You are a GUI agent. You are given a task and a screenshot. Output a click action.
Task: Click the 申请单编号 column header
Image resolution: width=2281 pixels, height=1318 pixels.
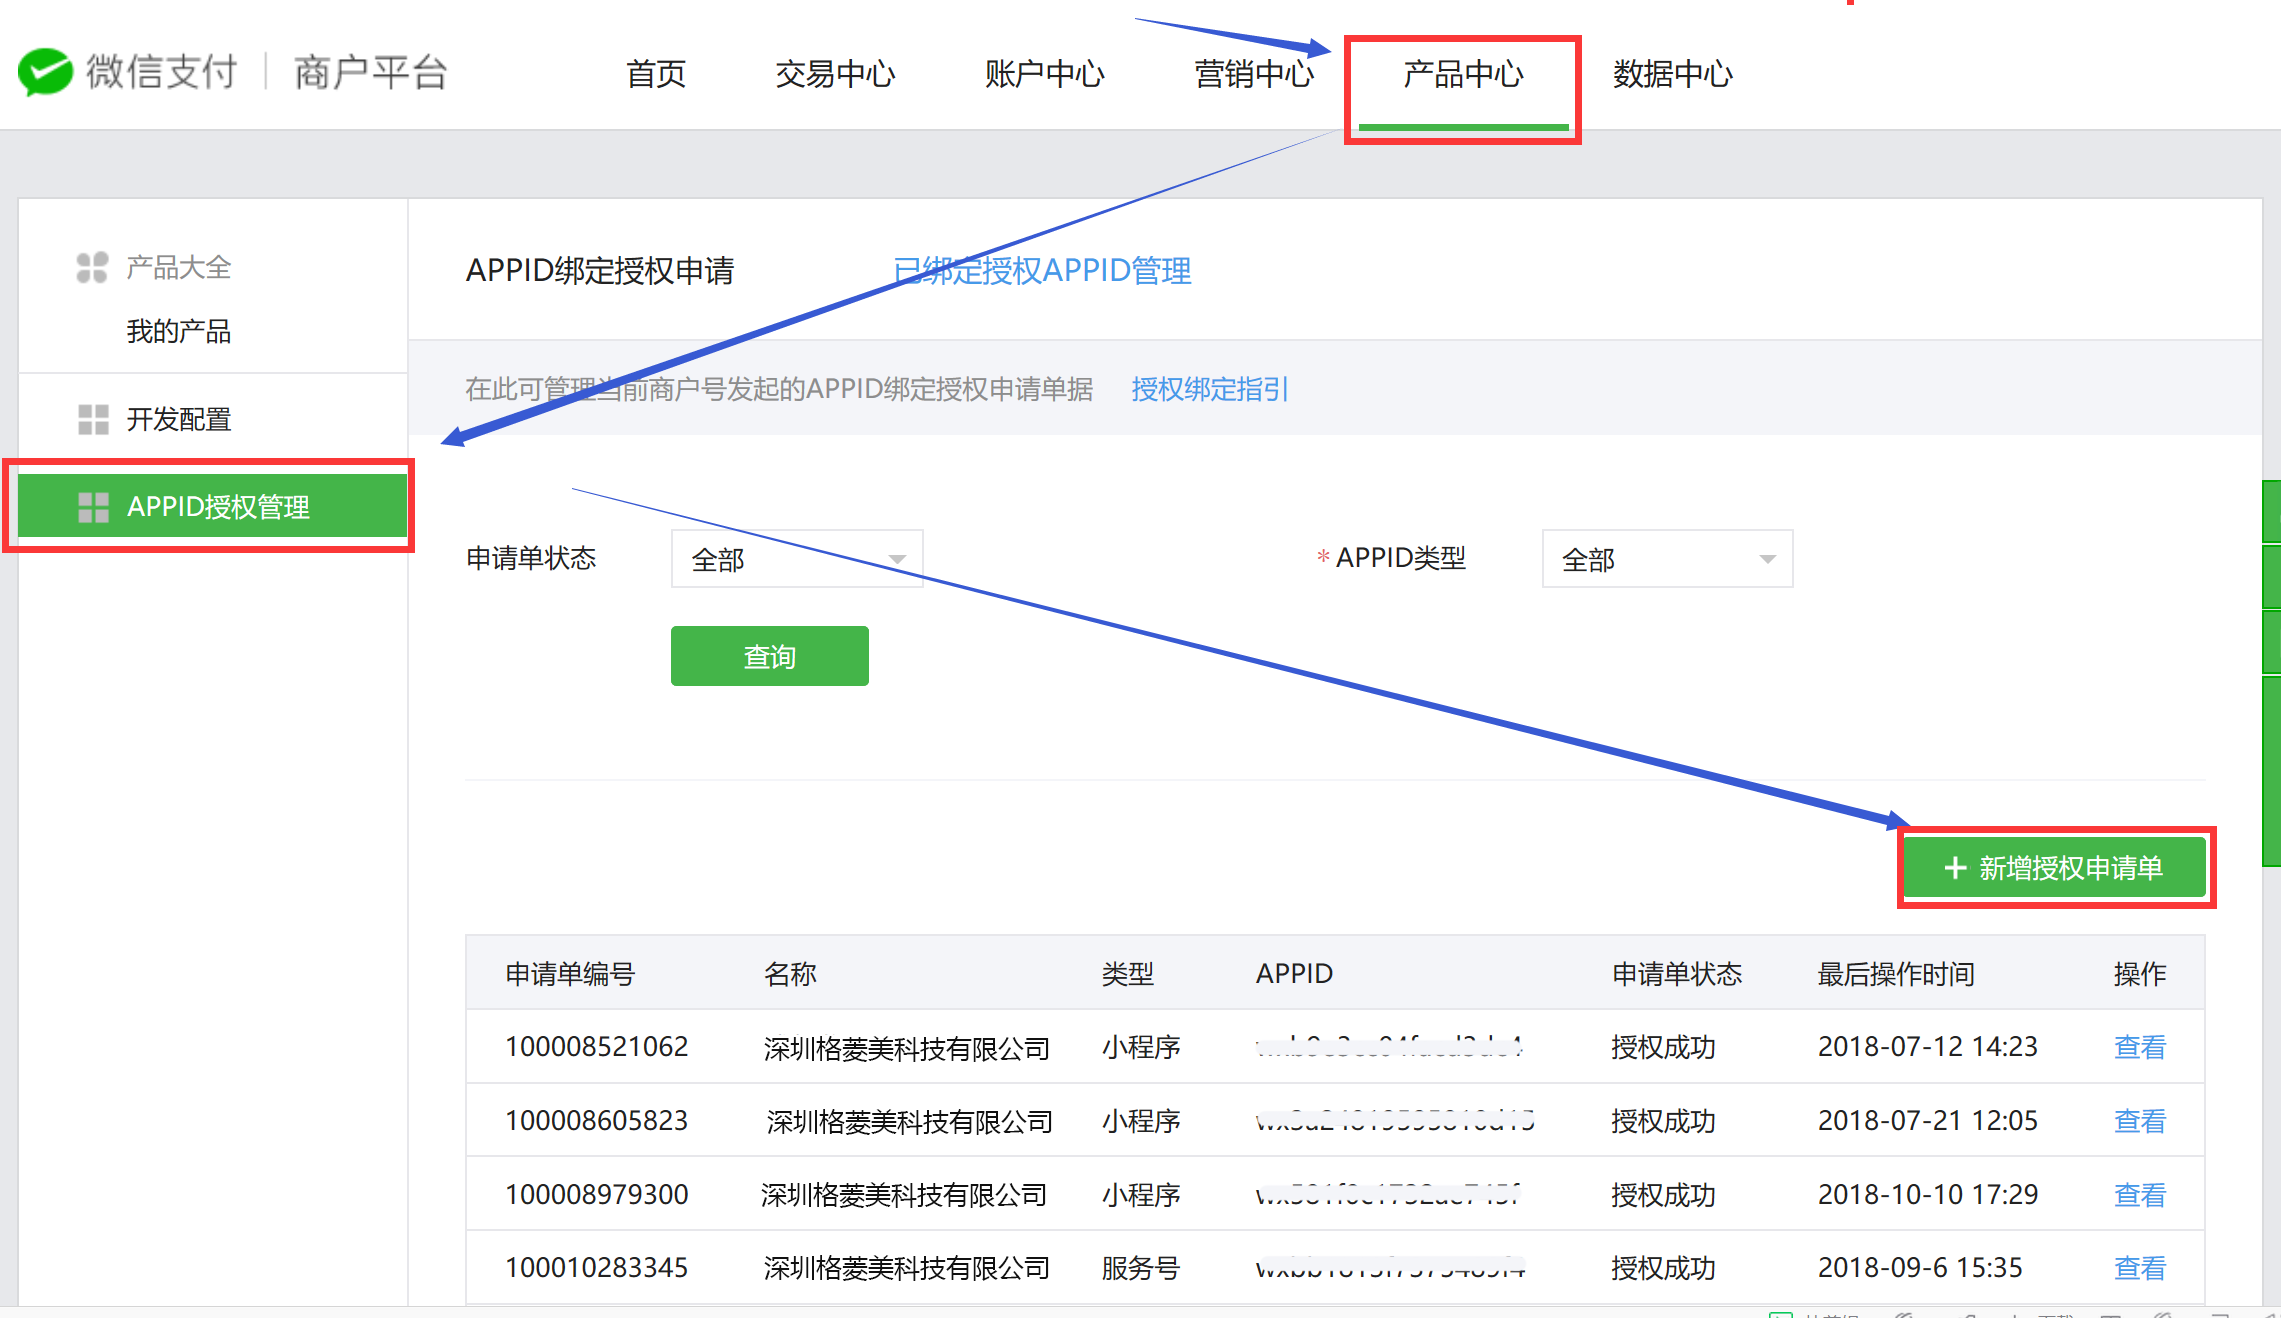point(570,974)
